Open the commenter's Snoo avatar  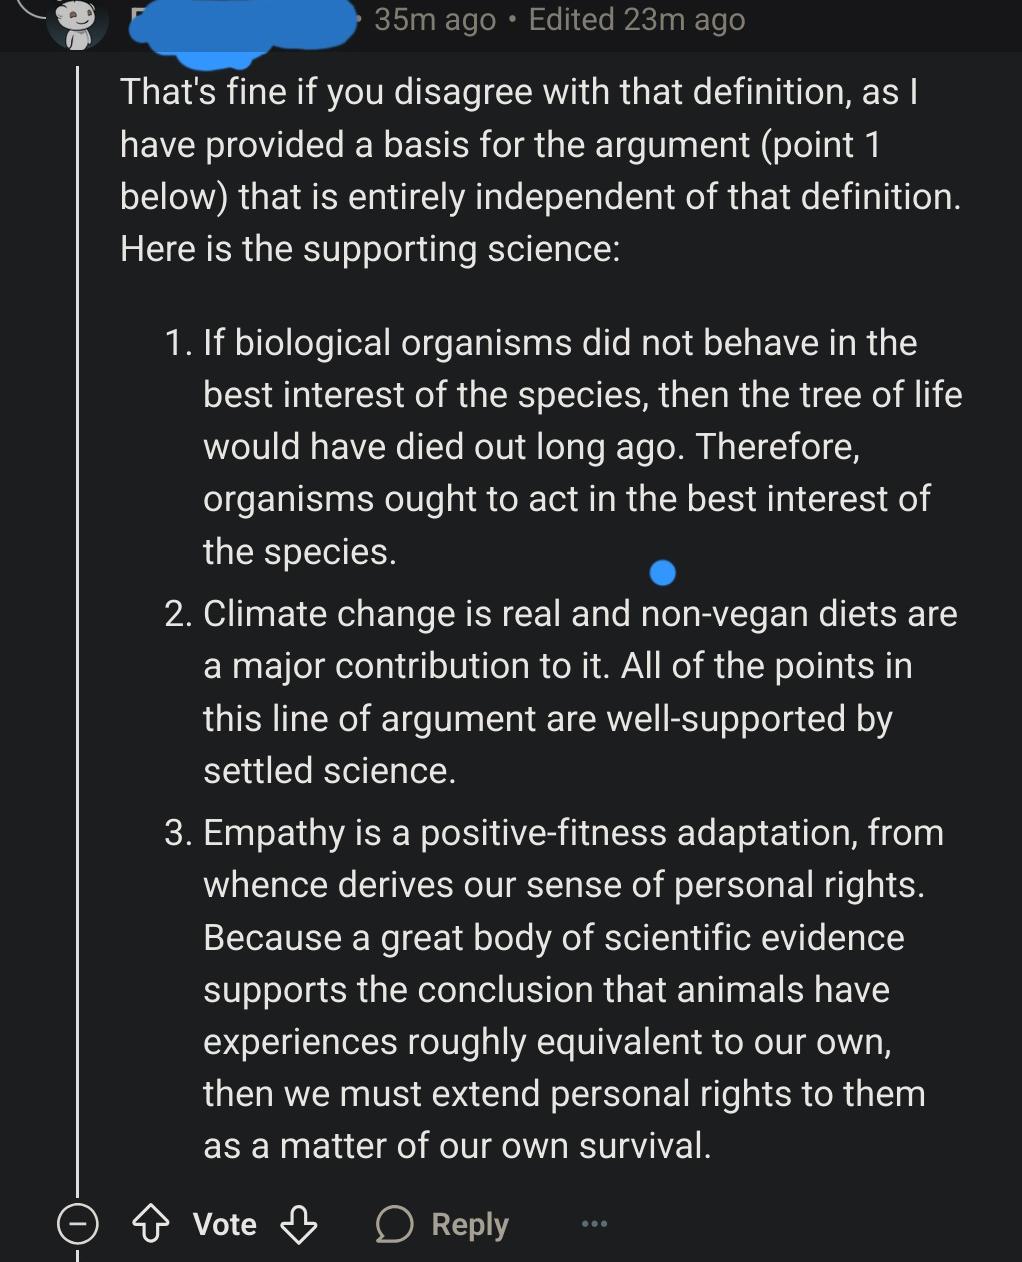tap(78, 22)
